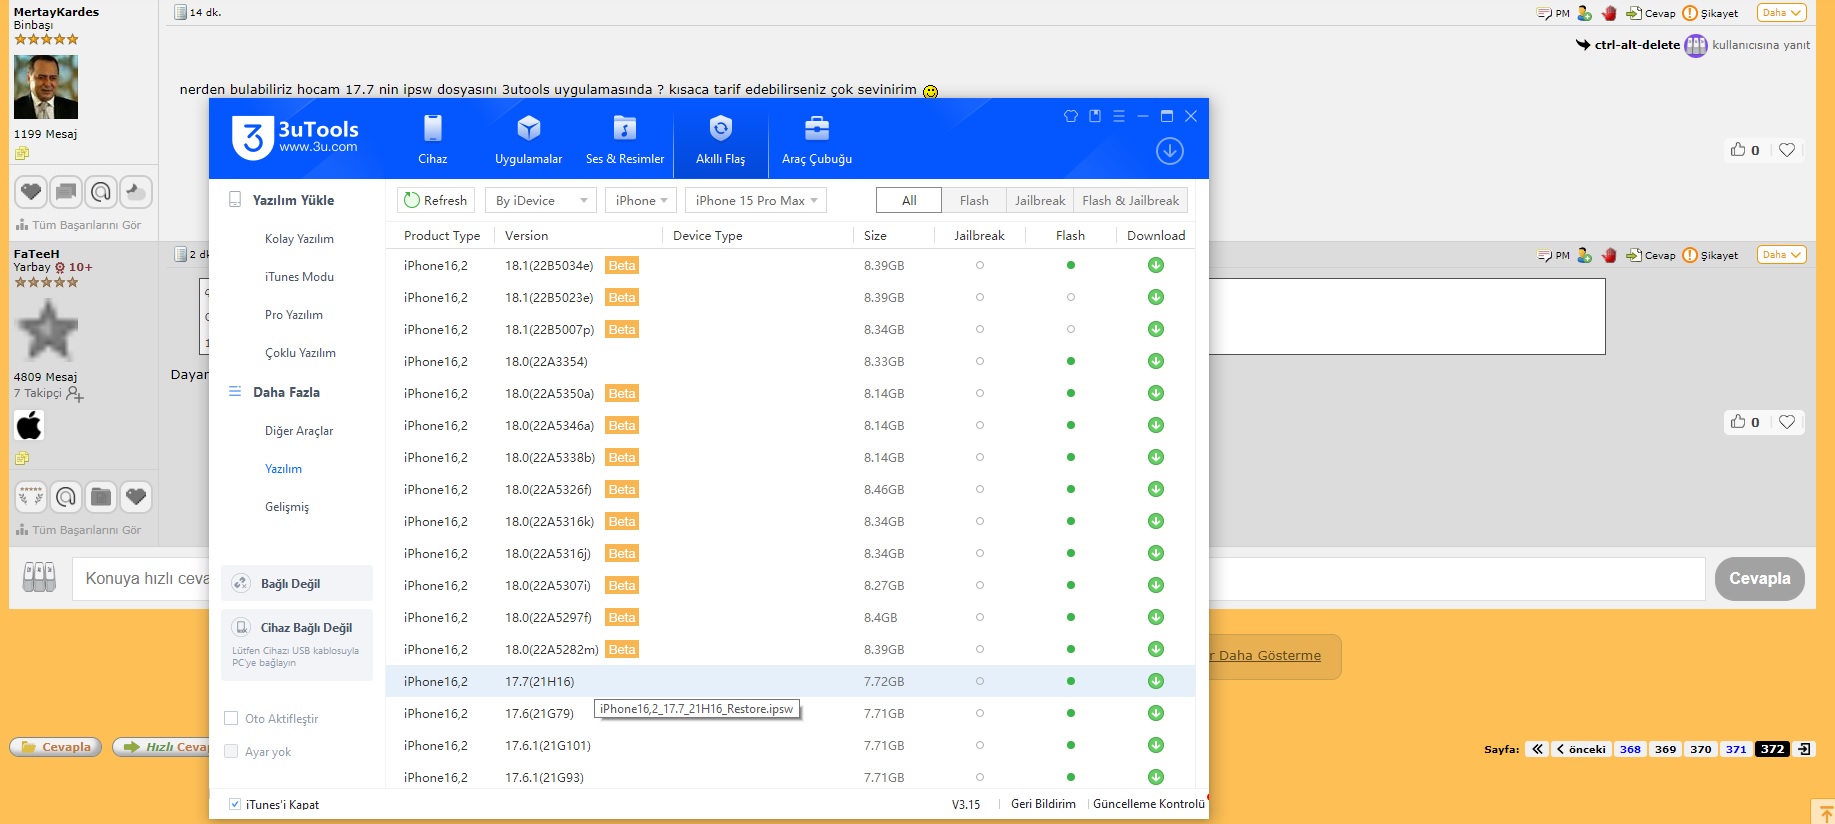Open the Cihaz tab in 3uTools
This screenshot has height=824, width=1835.
point(432,139)
